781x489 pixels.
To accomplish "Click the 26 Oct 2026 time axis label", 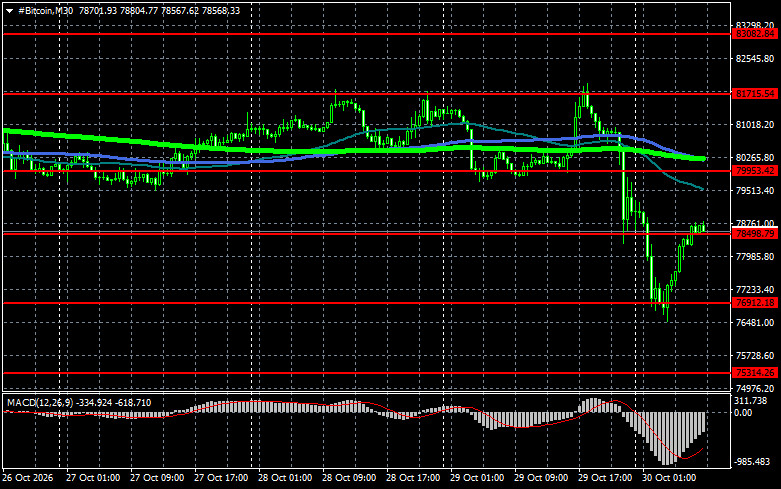I will [28, 478].
